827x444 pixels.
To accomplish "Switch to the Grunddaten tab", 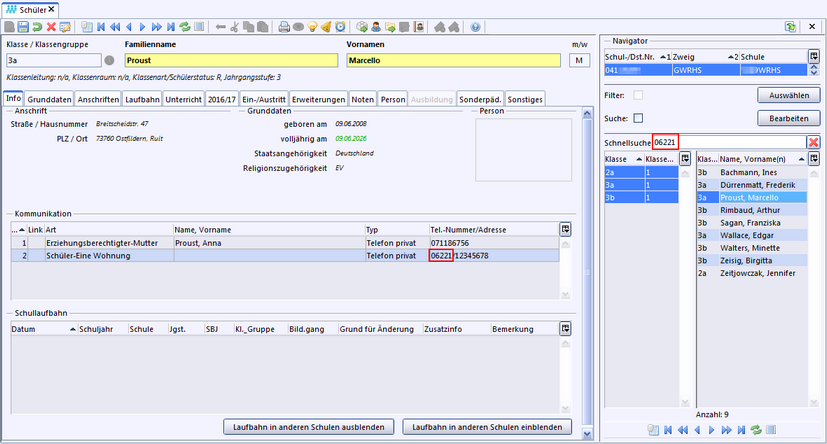I will click(49, 99).
